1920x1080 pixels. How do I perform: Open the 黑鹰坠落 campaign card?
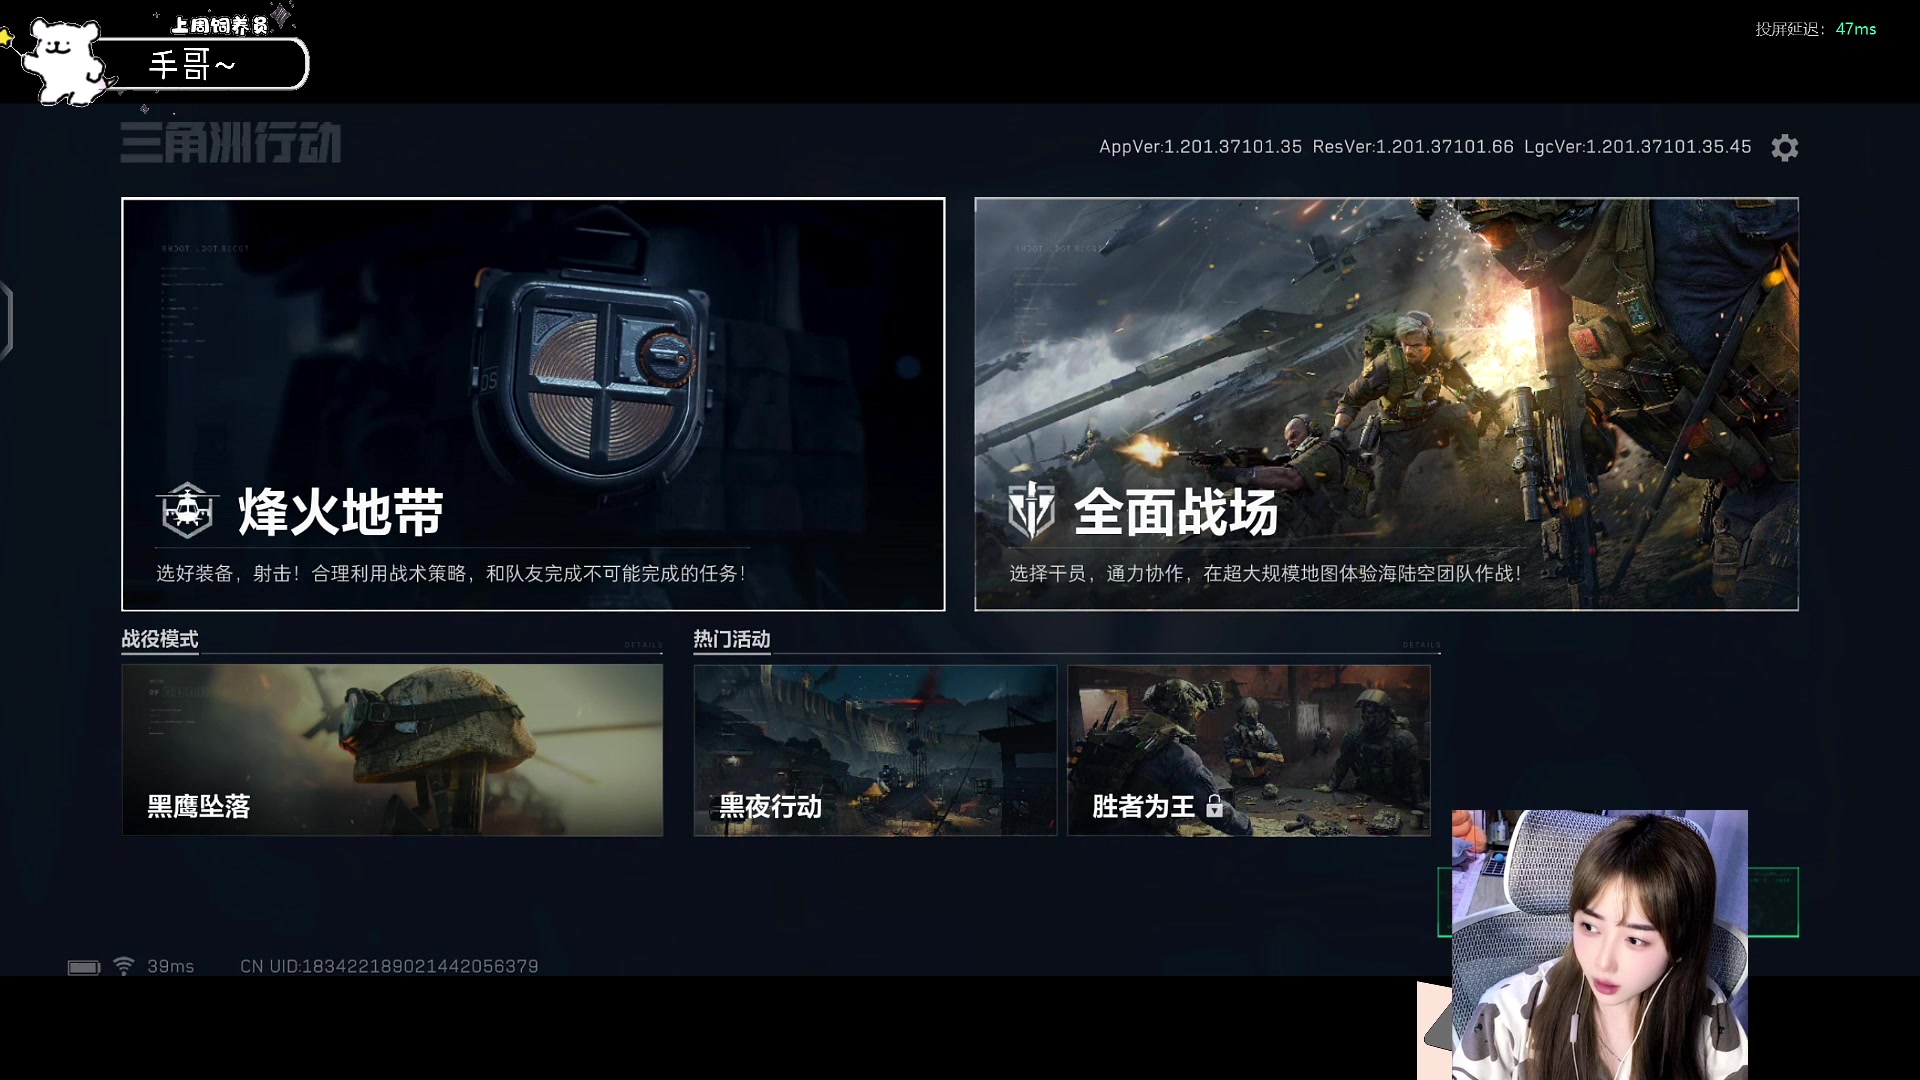pyautogui.click(x=392, y=750)
